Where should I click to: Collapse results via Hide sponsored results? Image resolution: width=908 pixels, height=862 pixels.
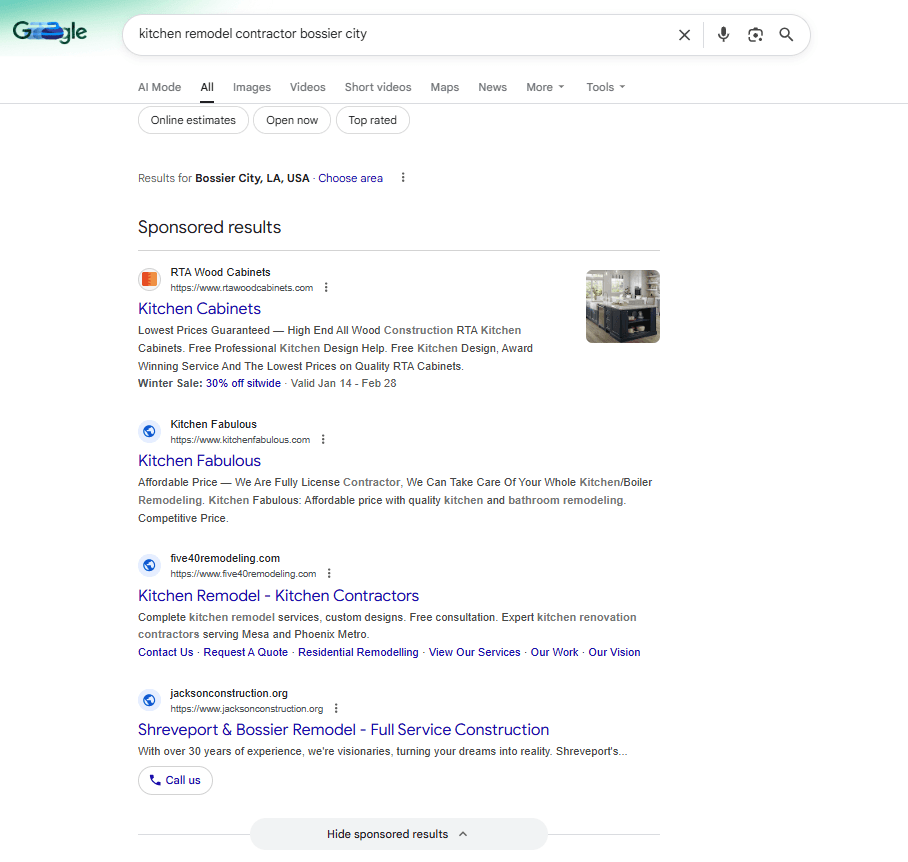pos(398,834)
